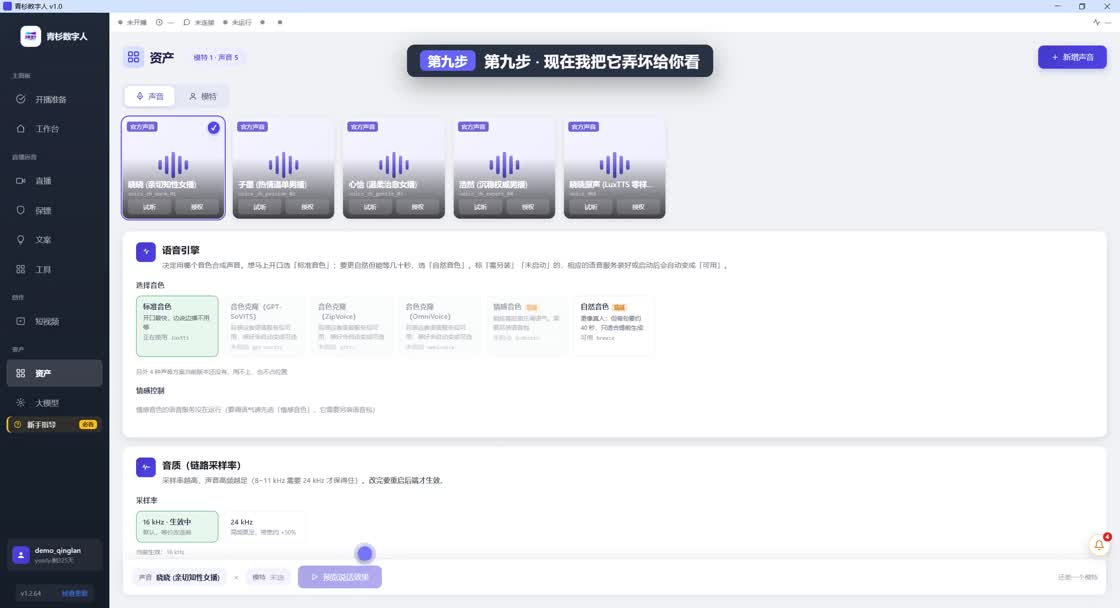
Task: Click waveform icon on 浩然 voice card
Action: pos(504,164)
